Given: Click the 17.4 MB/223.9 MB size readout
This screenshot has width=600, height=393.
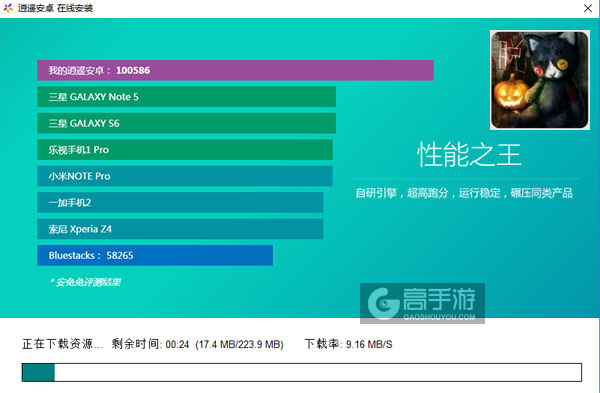Looking at the screenshot, I should [x=239, y=344].
